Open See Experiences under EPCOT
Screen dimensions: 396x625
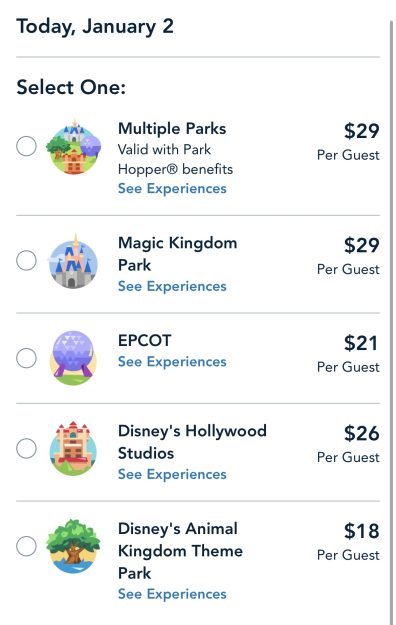coord(172,362)
